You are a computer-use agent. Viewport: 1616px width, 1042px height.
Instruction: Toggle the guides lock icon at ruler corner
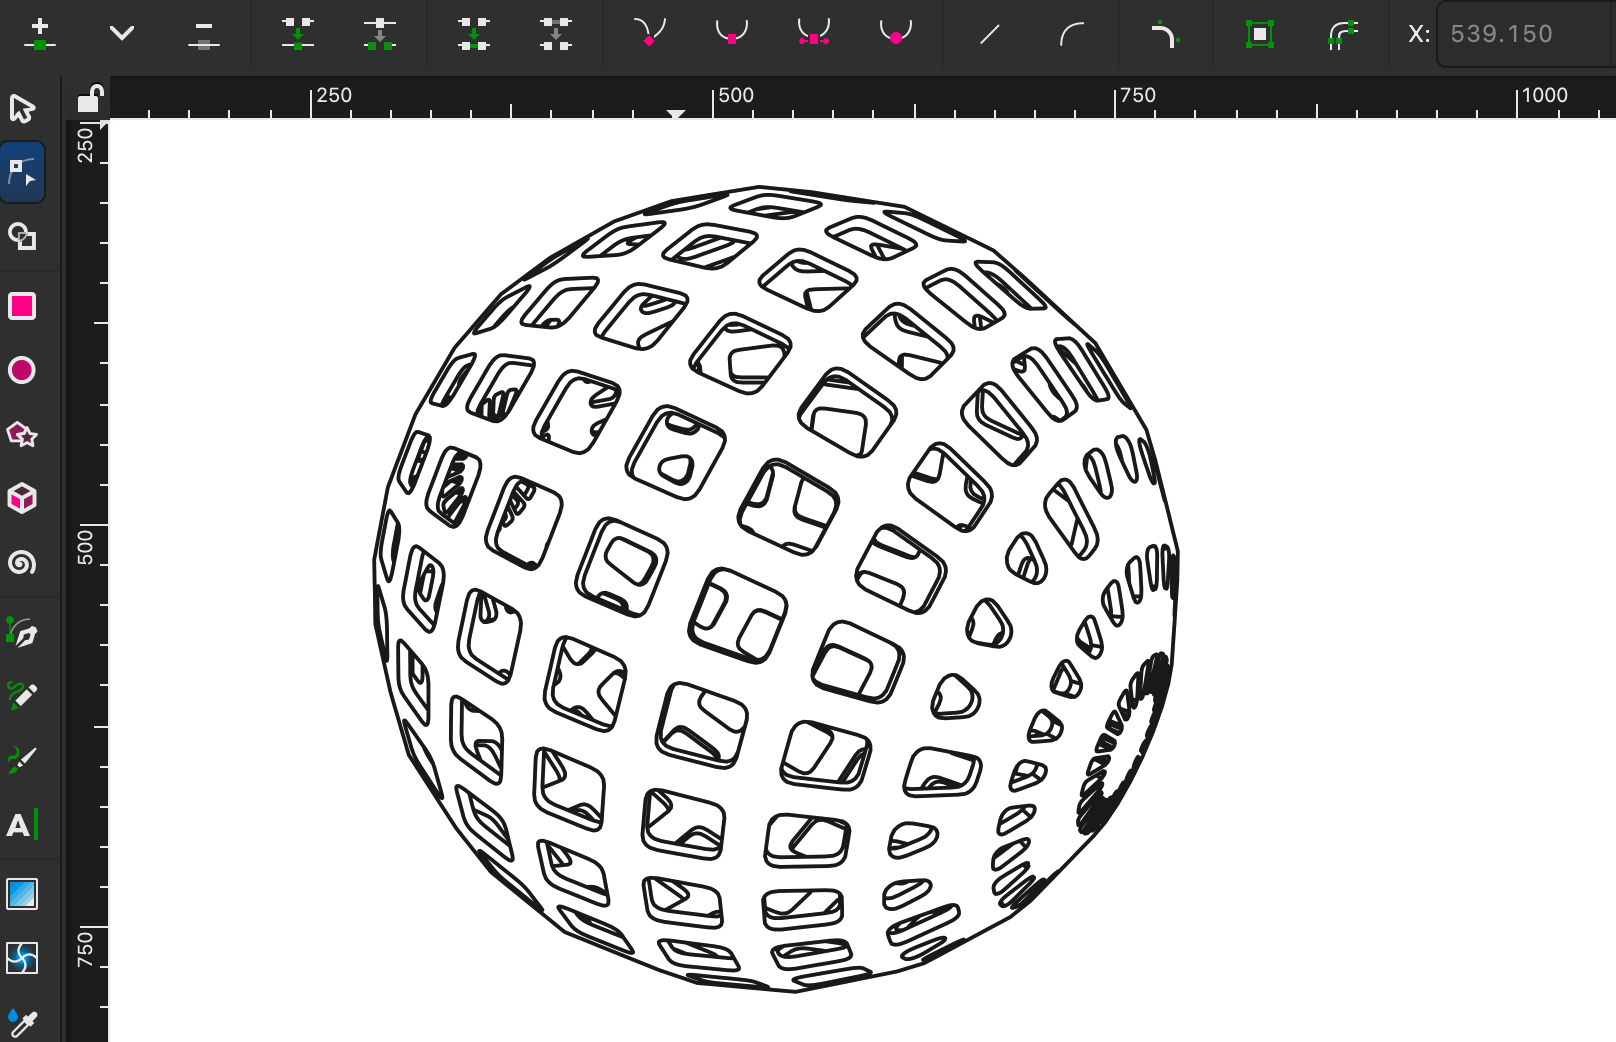pos(90,99)
